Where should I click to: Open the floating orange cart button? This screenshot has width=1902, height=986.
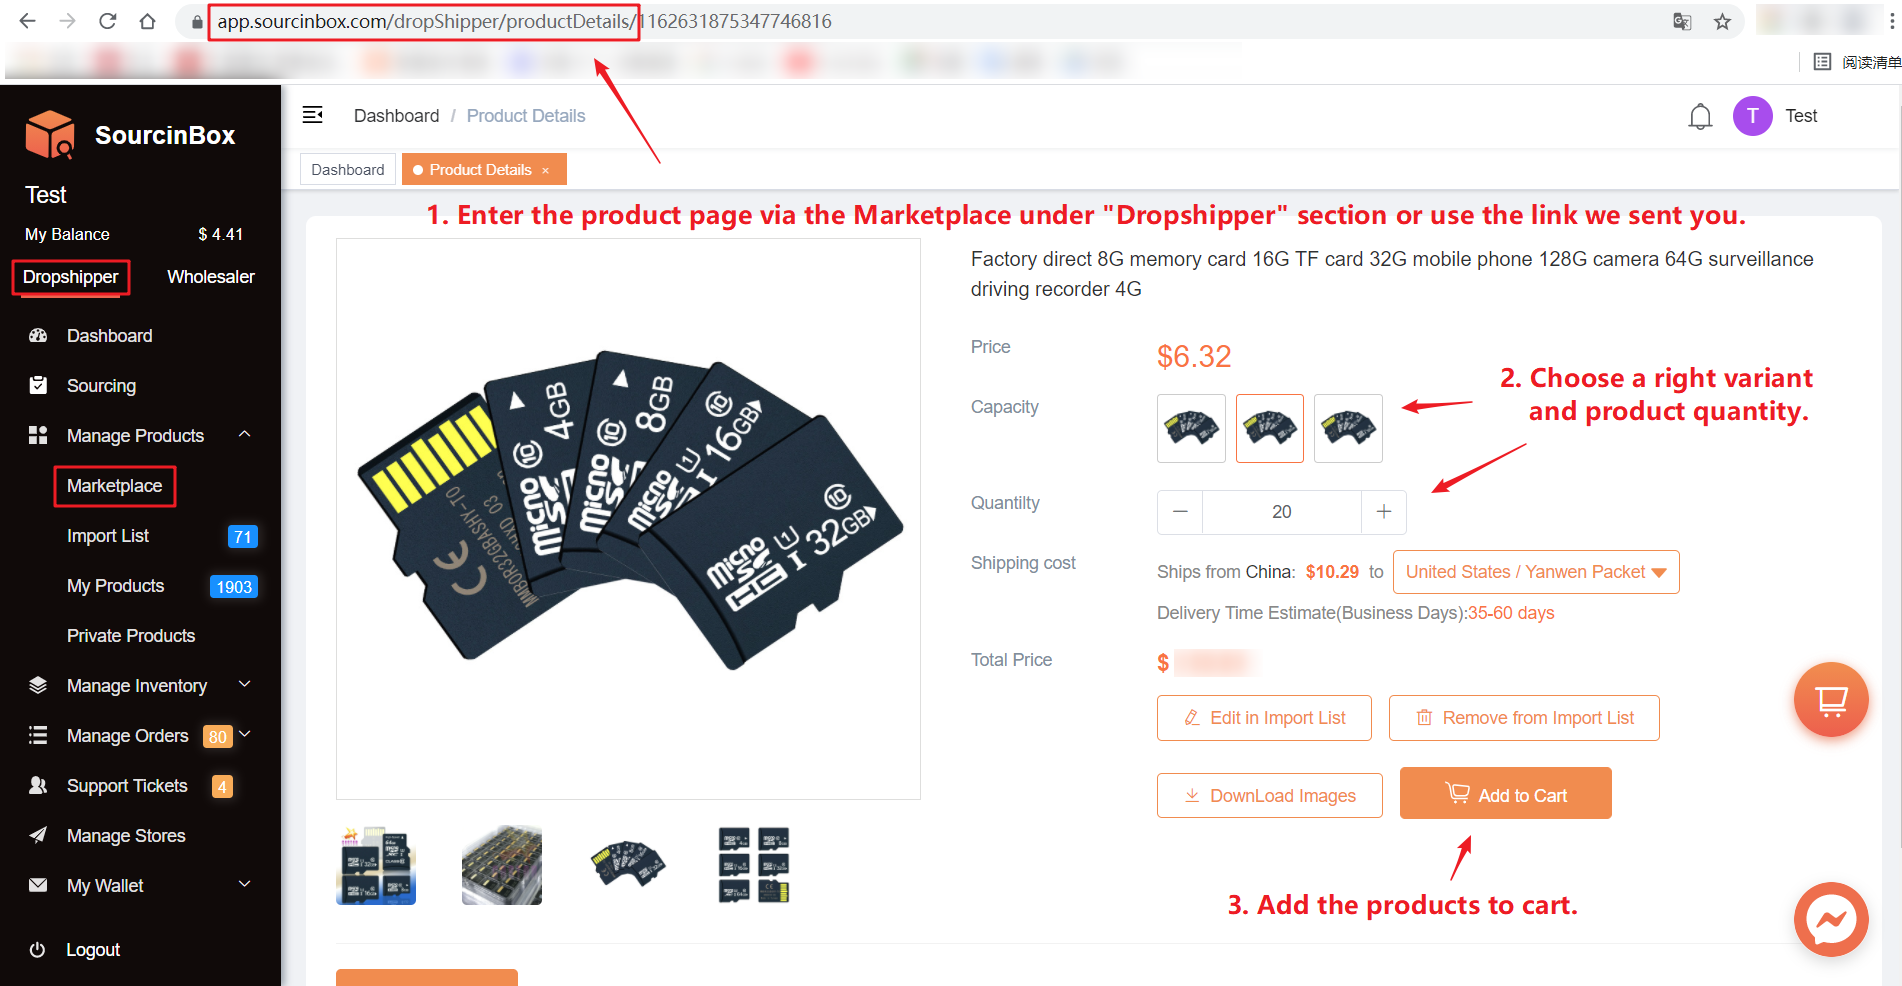(1831, 700)
